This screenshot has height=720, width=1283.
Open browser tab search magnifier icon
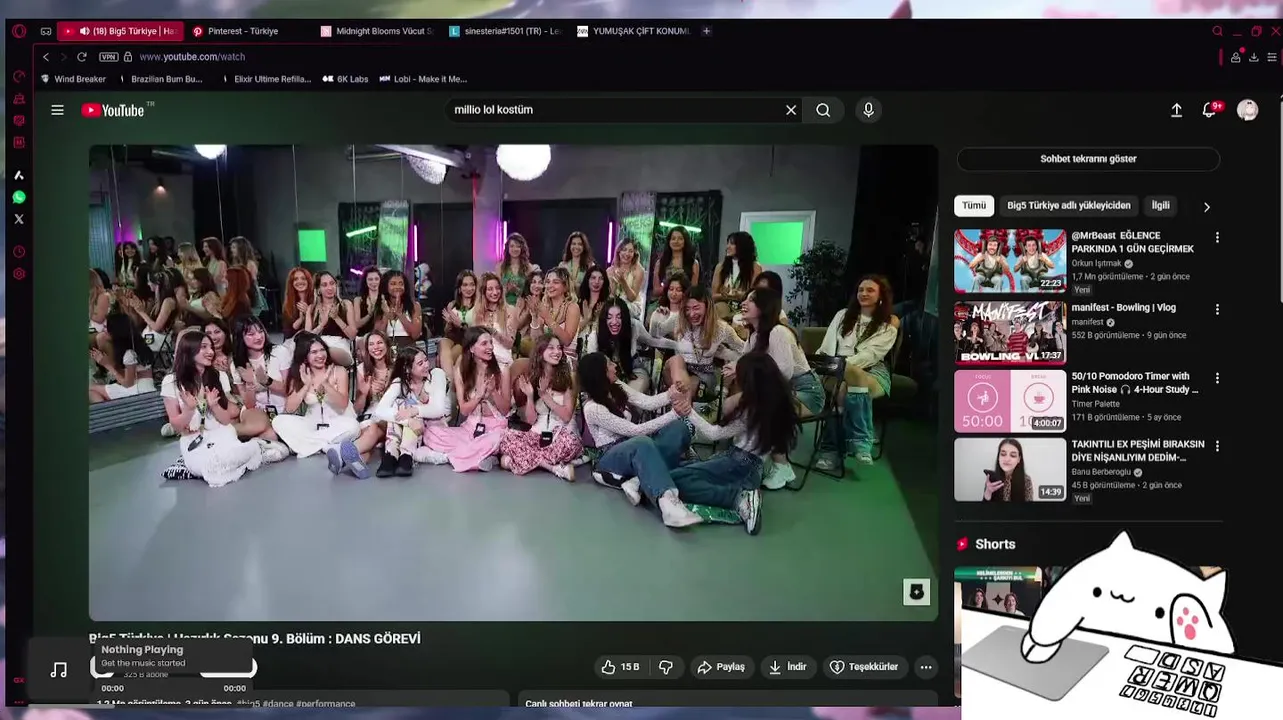coord(1217,31)
